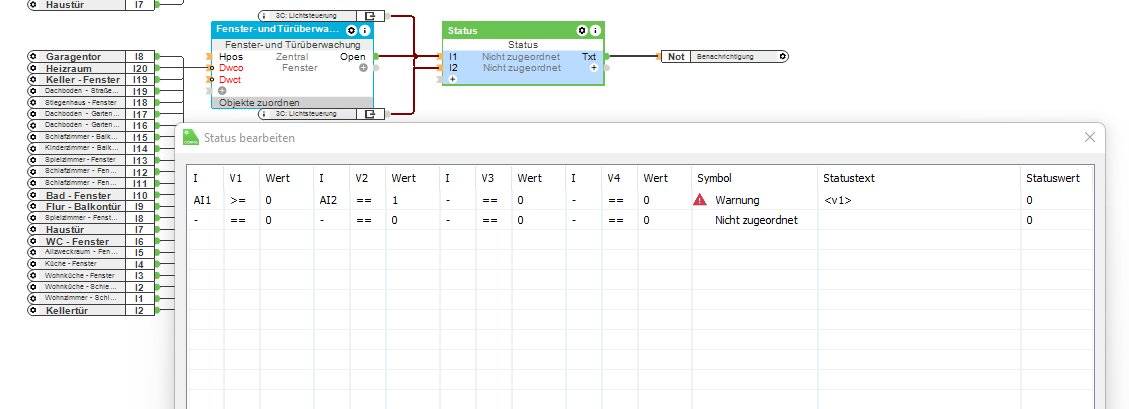Click gear icon beside Heizraum input
This screenshot has width=1129, height=409.
pyautogui.click(x=32, y=68)
